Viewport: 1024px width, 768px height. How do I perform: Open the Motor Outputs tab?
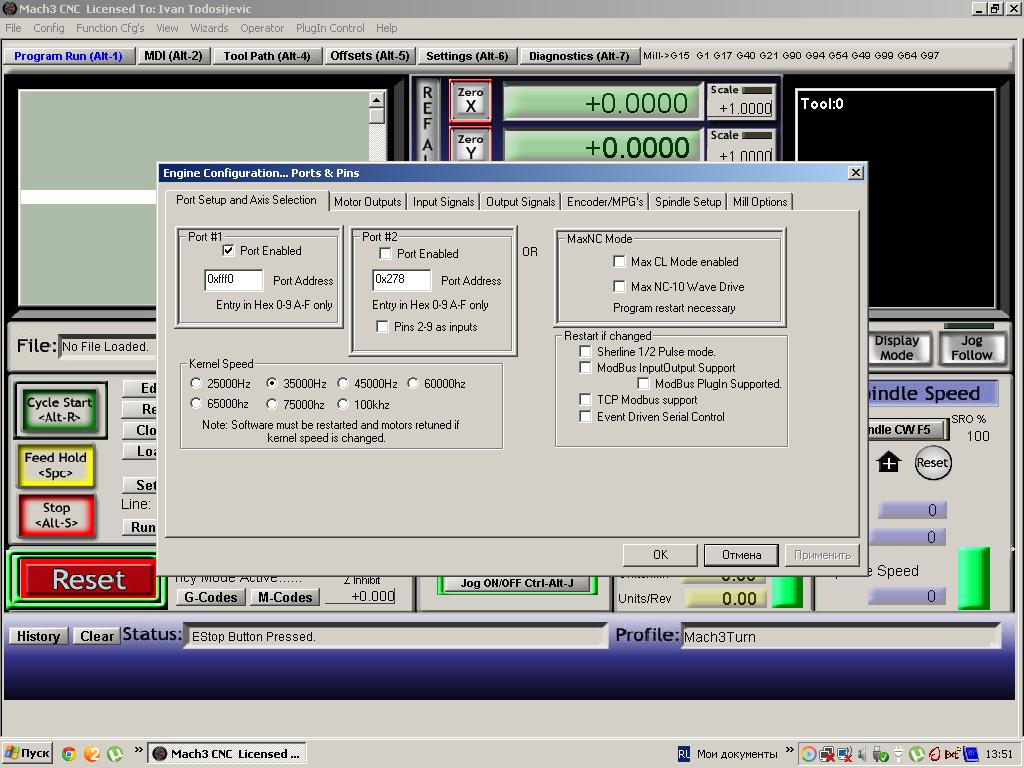click(x=368, y=202)
